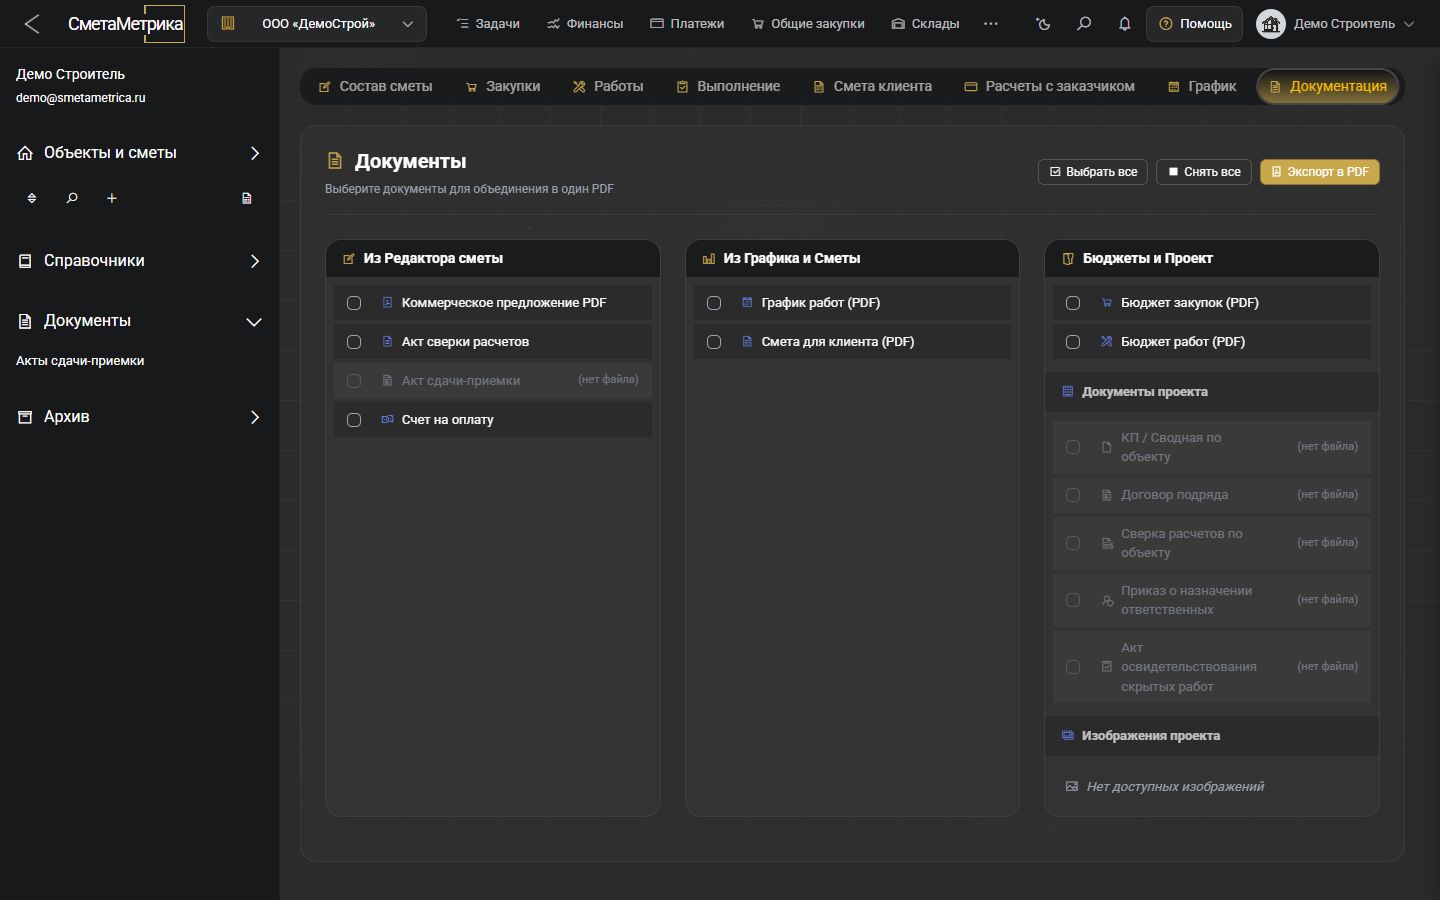Open search magnifier in top bar
This screenshot has height=900, width=1440.
click(1084, 24)
